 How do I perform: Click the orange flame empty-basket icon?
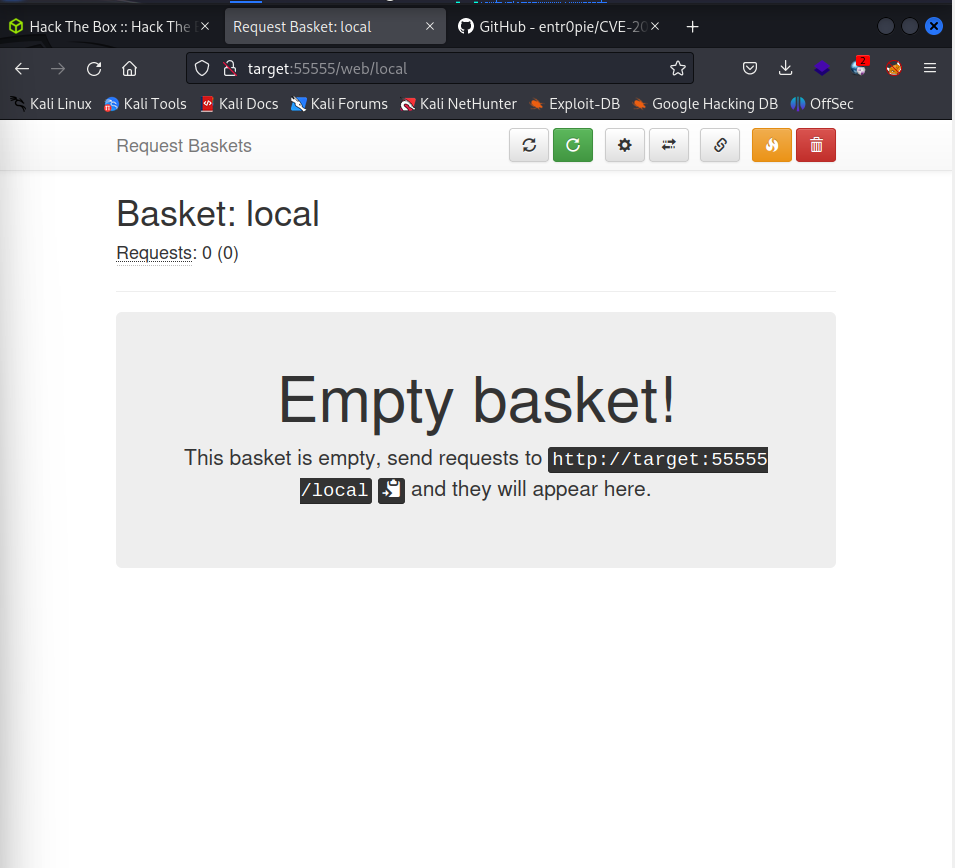click(x=771, y=145)
